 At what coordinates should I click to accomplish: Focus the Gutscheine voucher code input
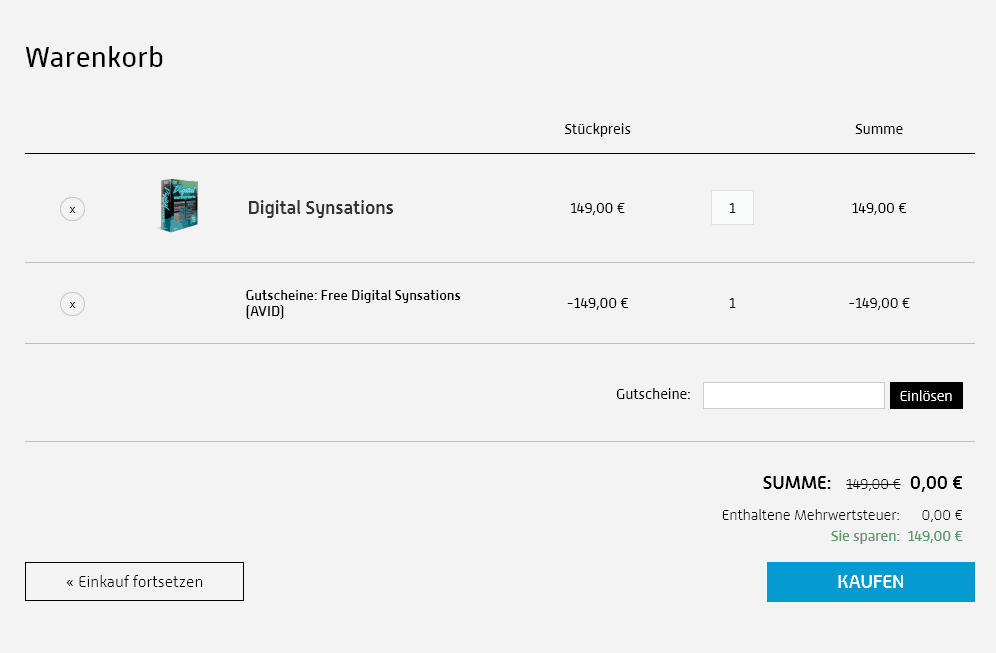click(x=793, y=395)
